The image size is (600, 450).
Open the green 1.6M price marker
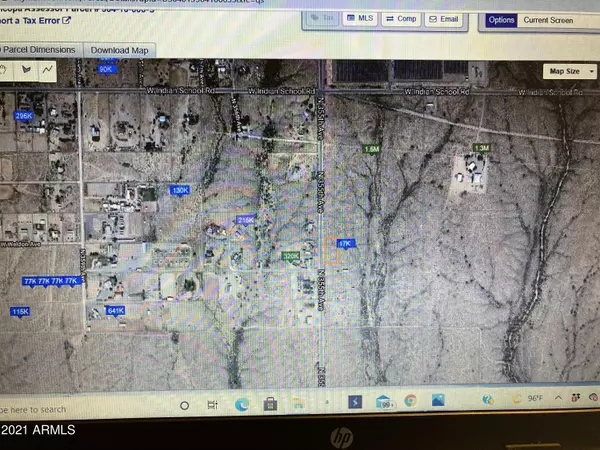tap(372, 149)
